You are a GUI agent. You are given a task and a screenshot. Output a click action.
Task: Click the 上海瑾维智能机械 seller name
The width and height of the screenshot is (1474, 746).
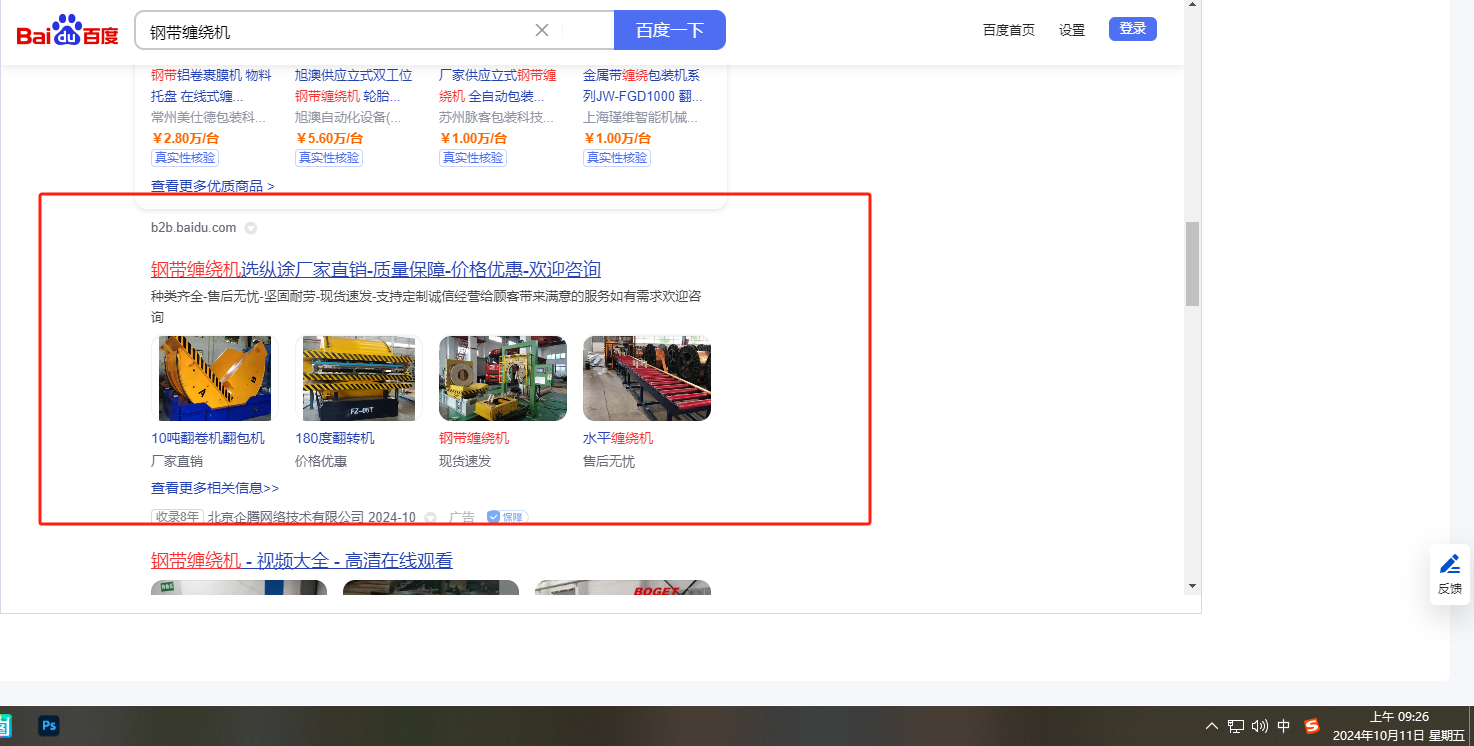[642, 117]
